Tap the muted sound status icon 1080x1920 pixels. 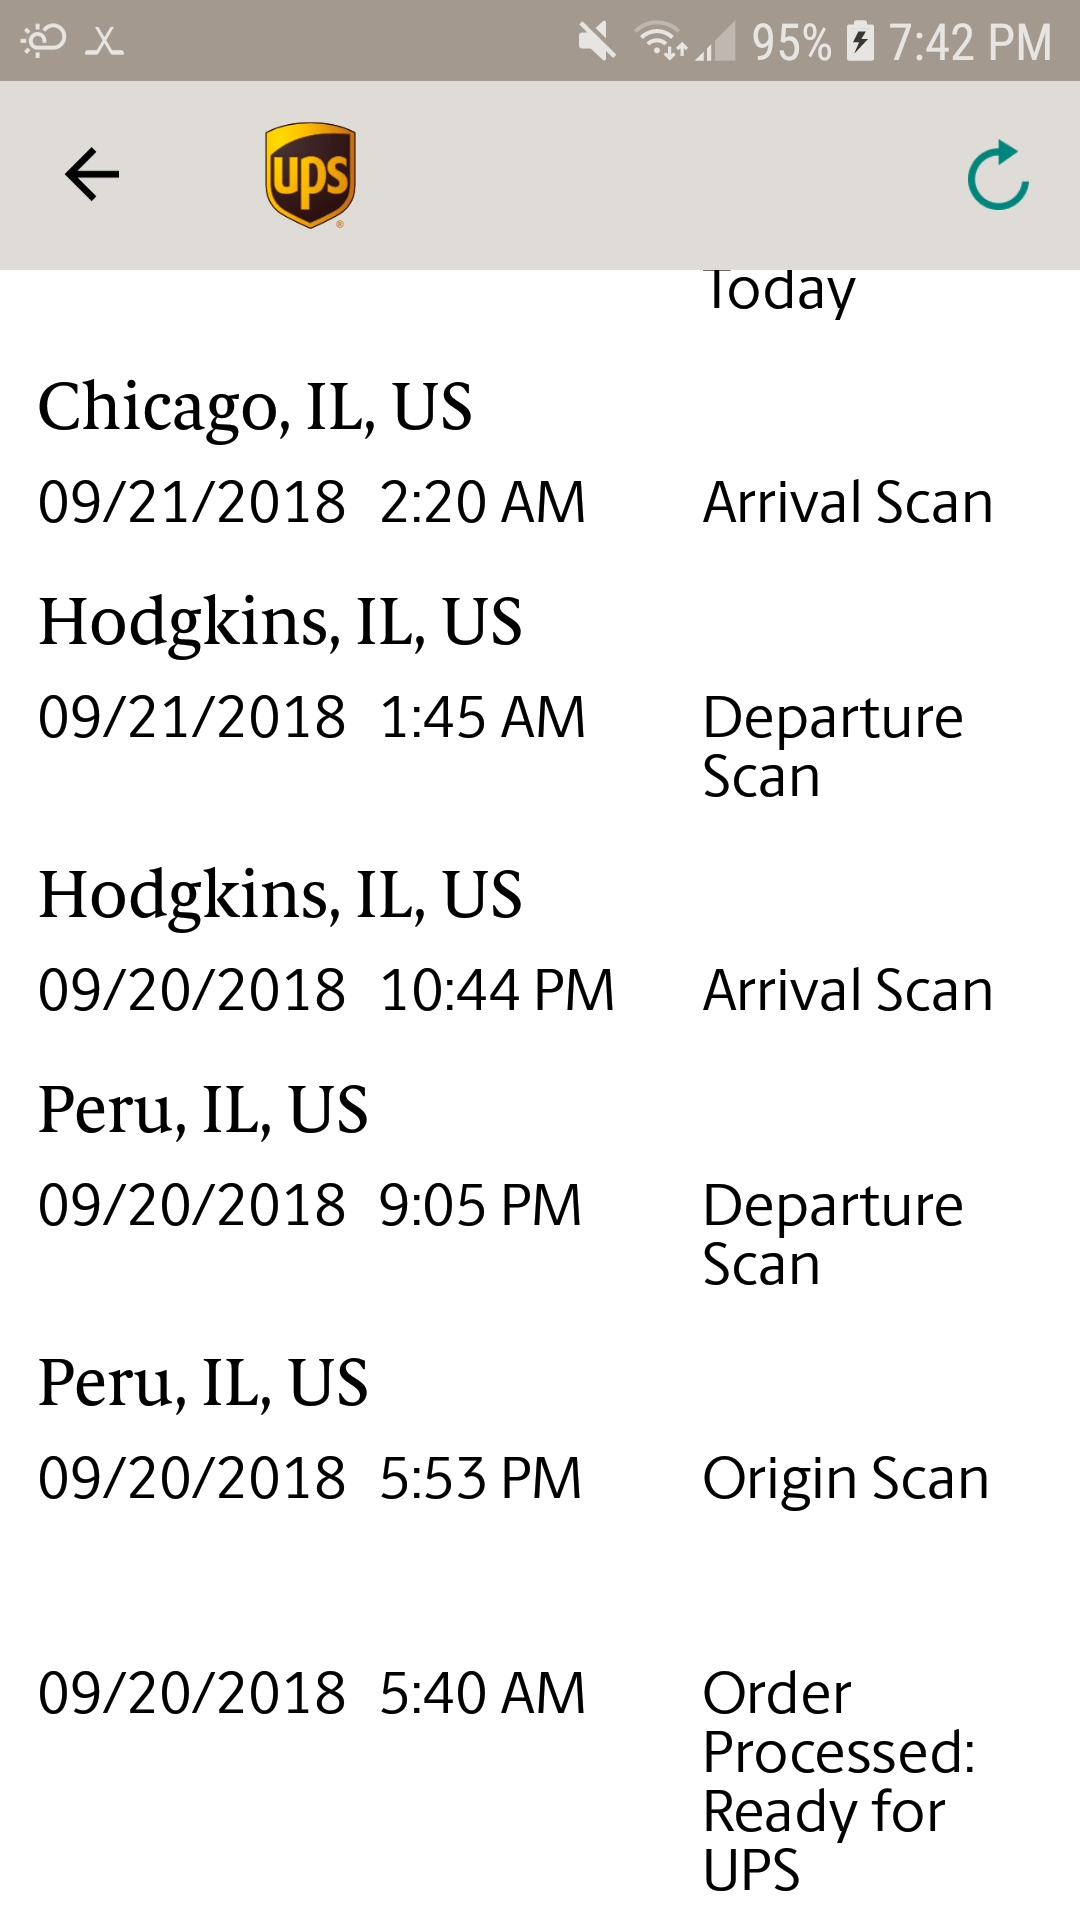point(597,42)
